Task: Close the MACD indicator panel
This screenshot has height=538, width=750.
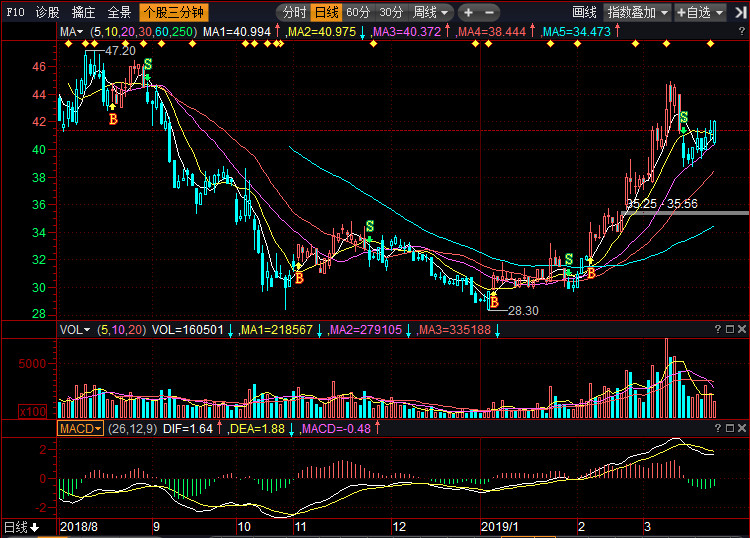Action: click(x=742, y=428)
